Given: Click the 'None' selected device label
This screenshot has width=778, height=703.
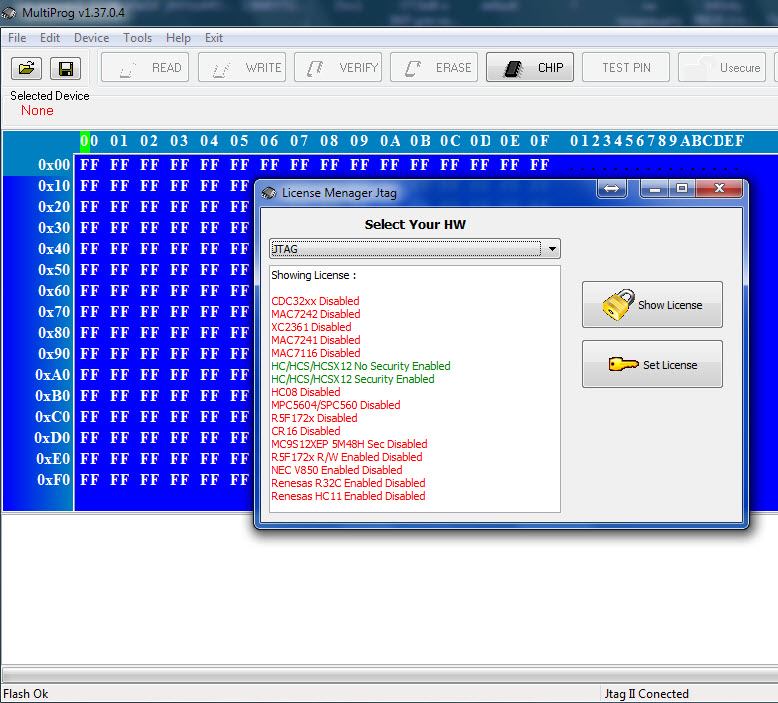Looking at the screenshot, I should tap(37, 110).
